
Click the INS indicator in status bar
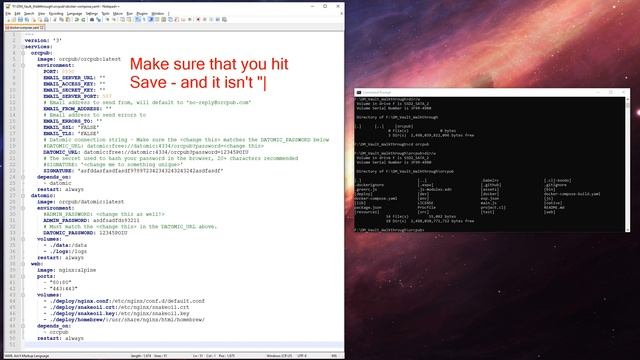pyautogui.click(x=334, y=356)
